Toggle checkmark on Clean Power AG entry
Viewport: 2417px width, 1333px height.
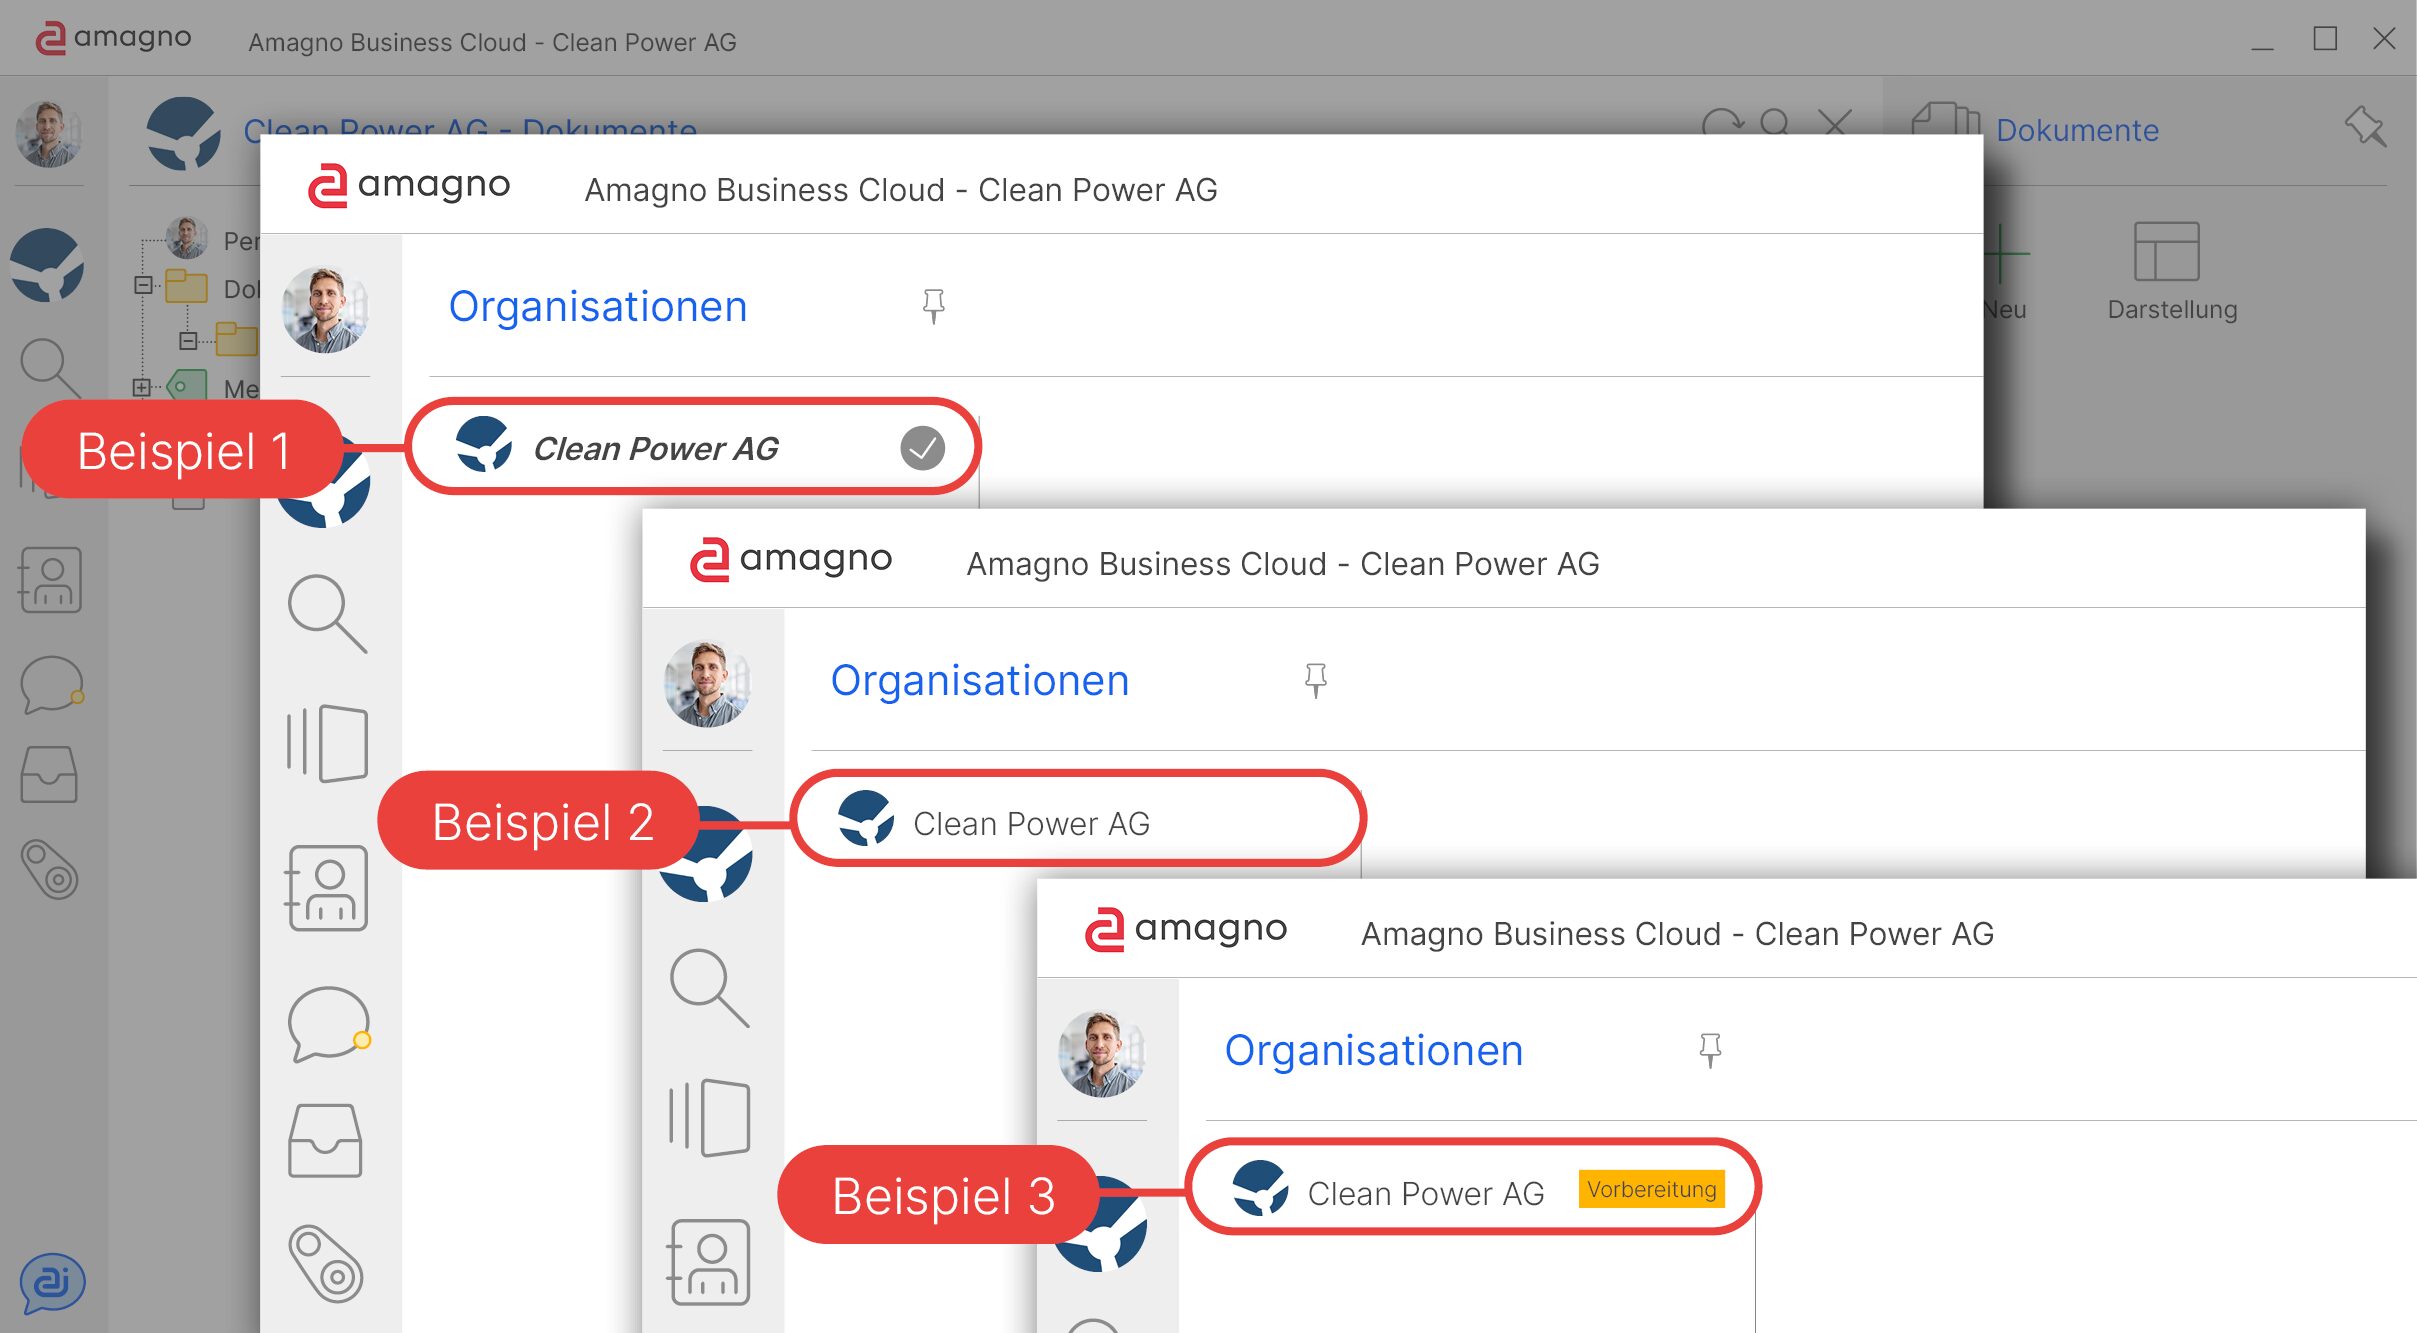pyautogui.click(x=922, y=448)
